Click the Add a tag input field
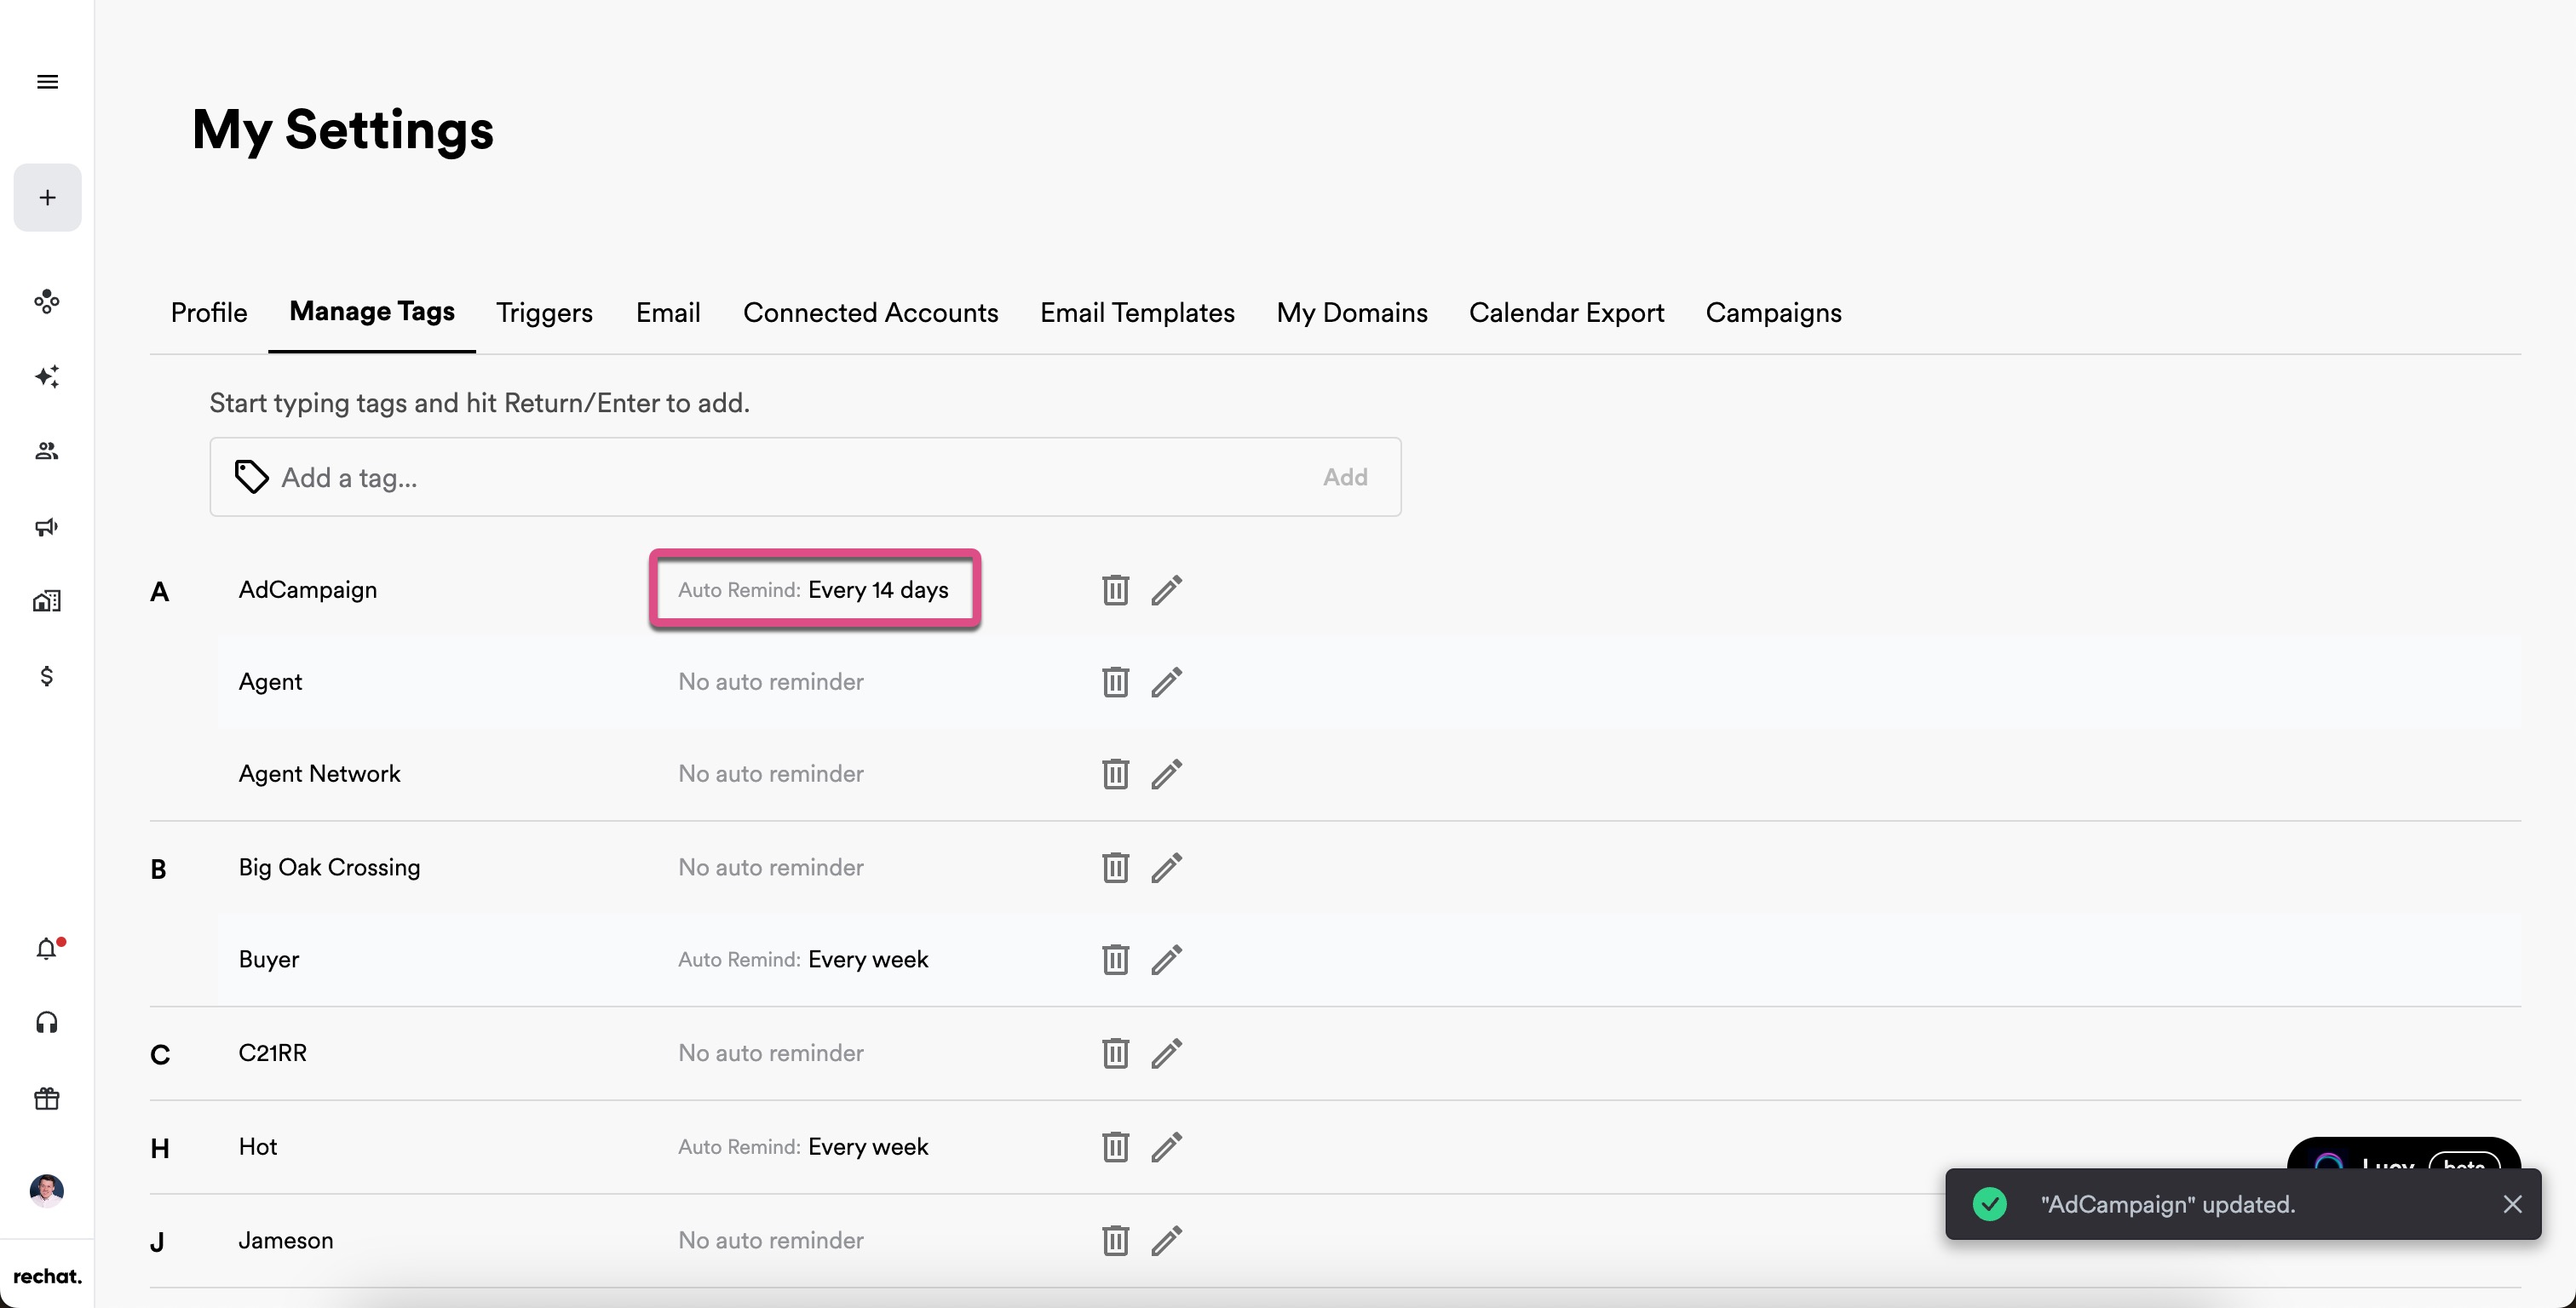2576x1308 pixels. point(780,477)
